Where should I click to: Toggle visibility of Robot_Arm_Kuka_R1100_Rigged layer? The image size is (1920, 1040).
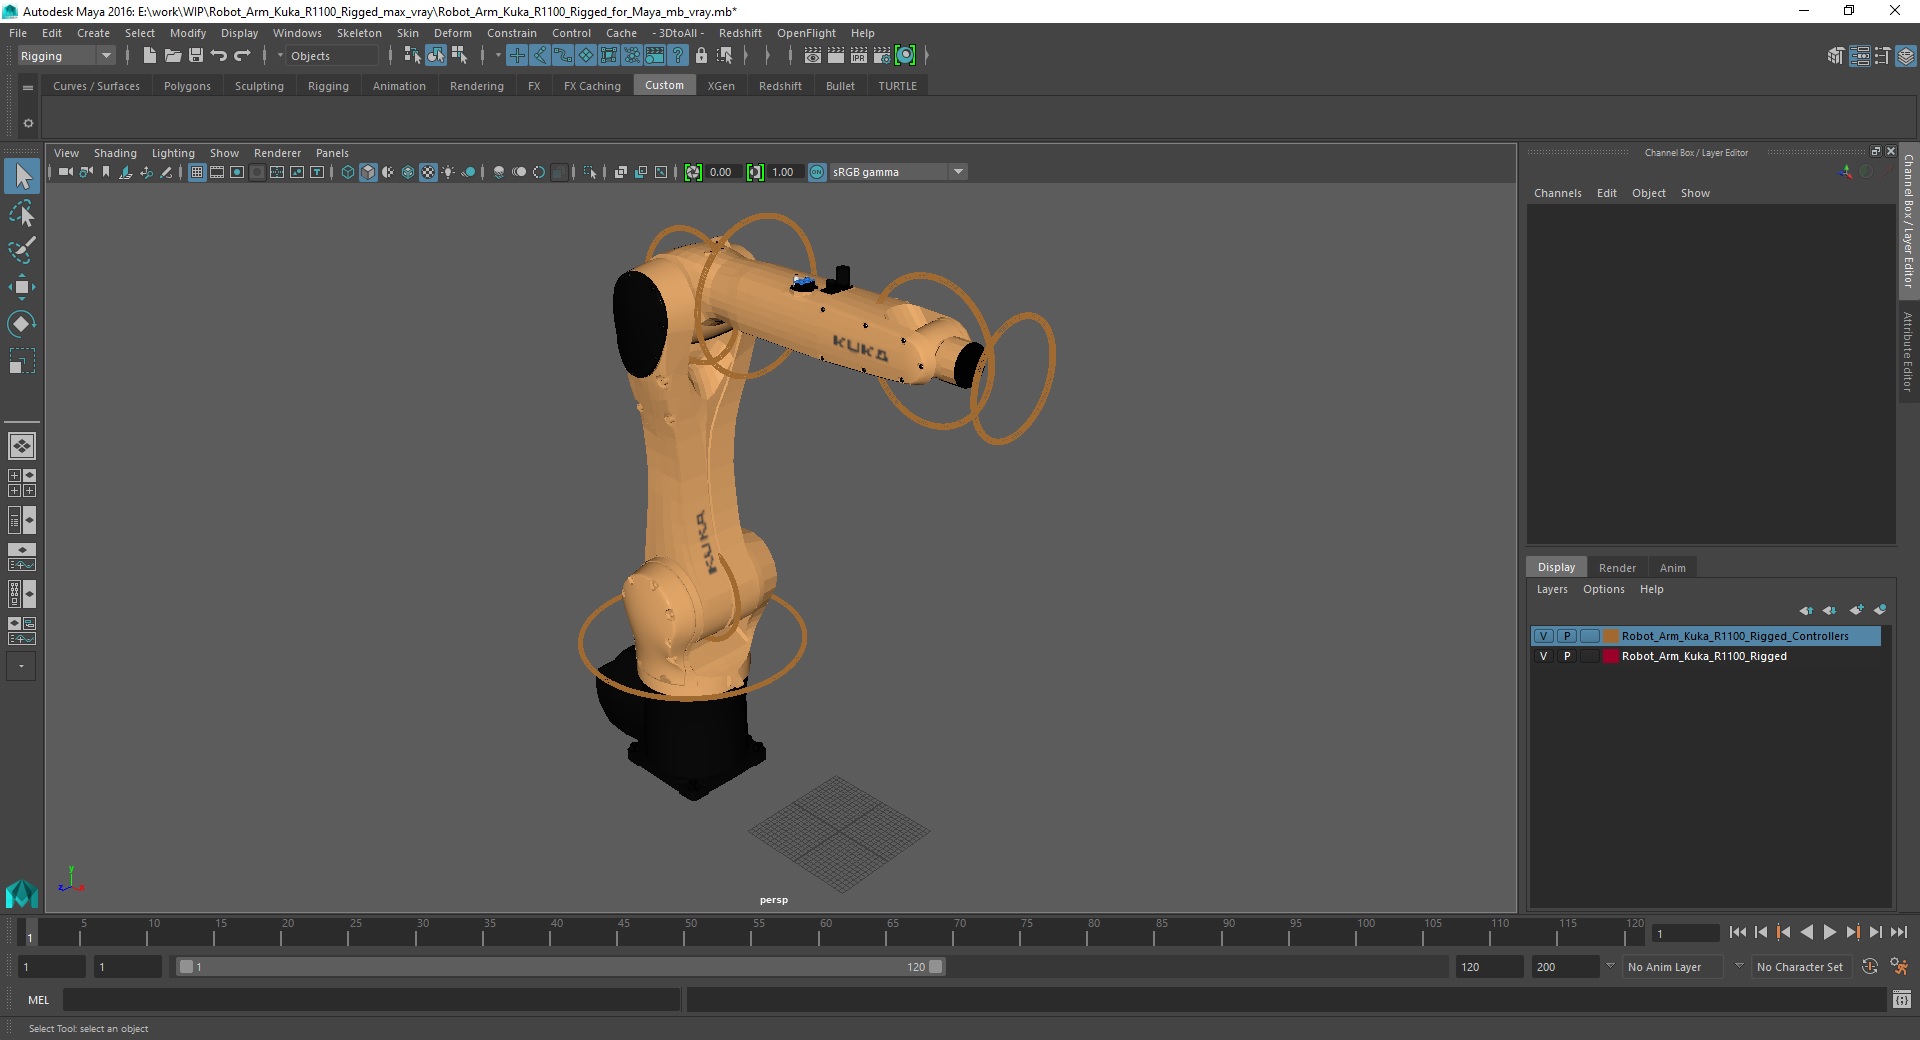(1544, 656)
